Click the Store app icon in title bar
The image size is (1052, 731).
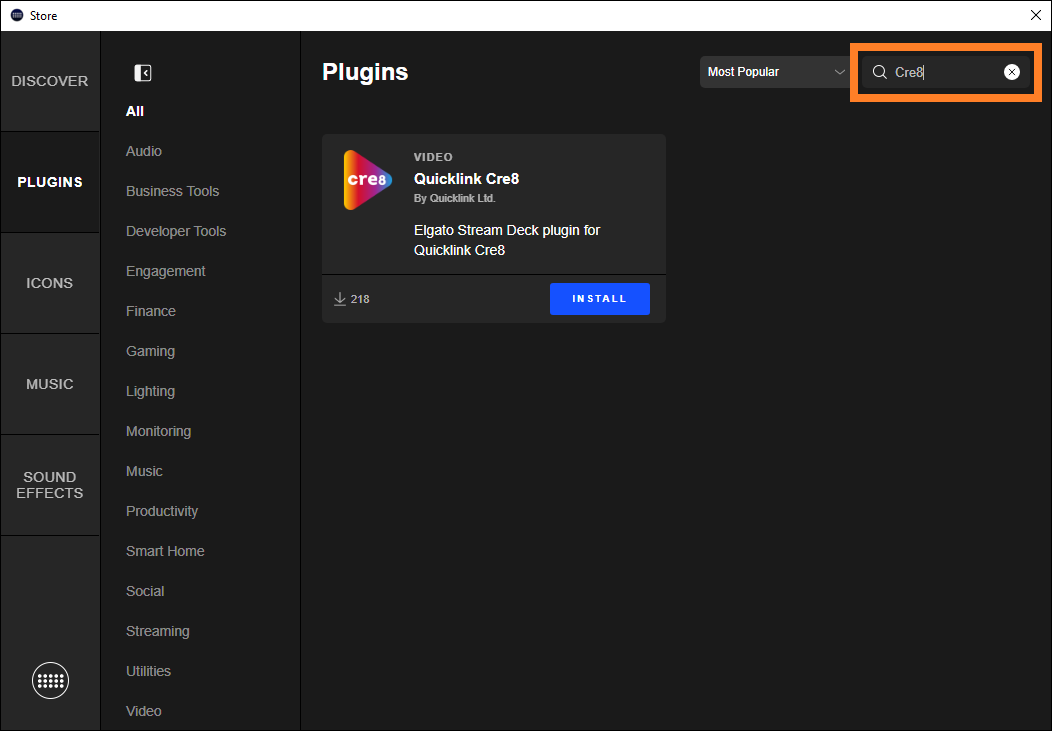pyautogui.click(x=17, y=15)
